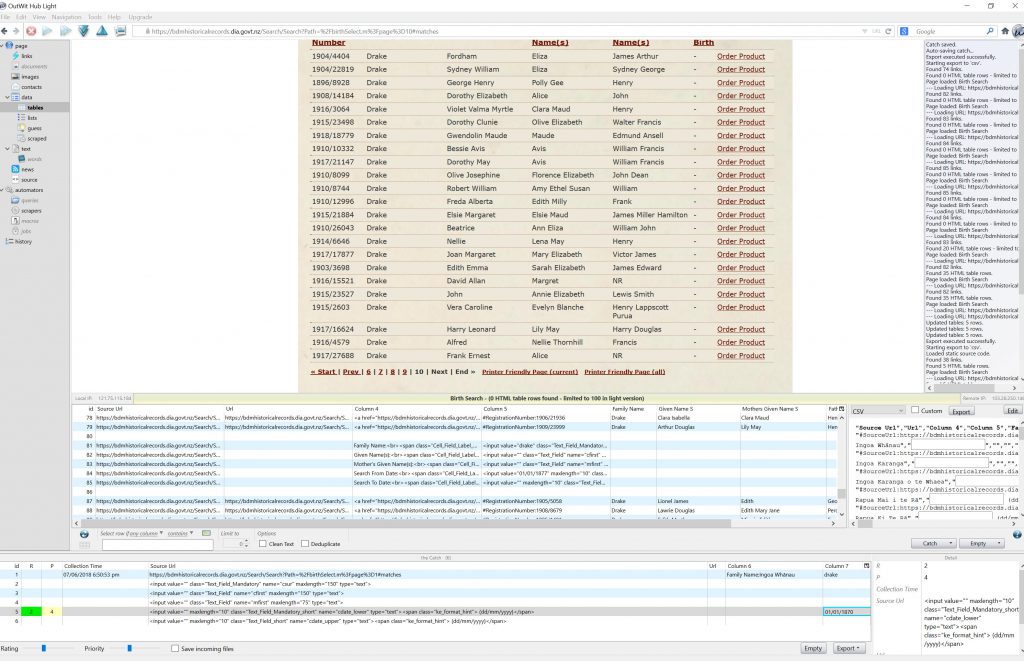Open the links view in sidebar

27,56
